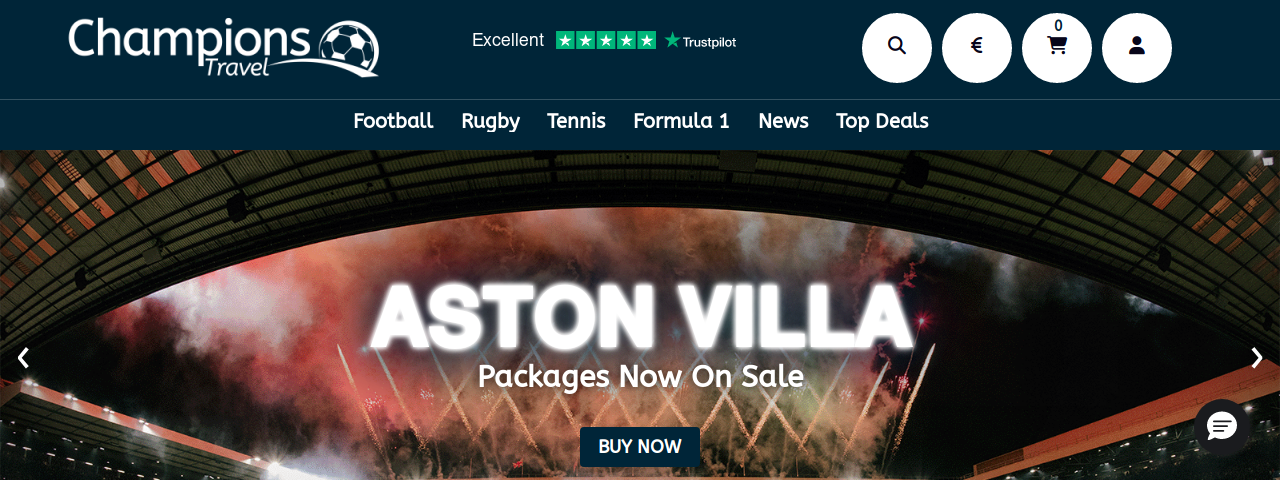The height and width of the screenshot is (480, 1280).
Task: Click the Trustpilot star logo
Action: coord(700,41)
